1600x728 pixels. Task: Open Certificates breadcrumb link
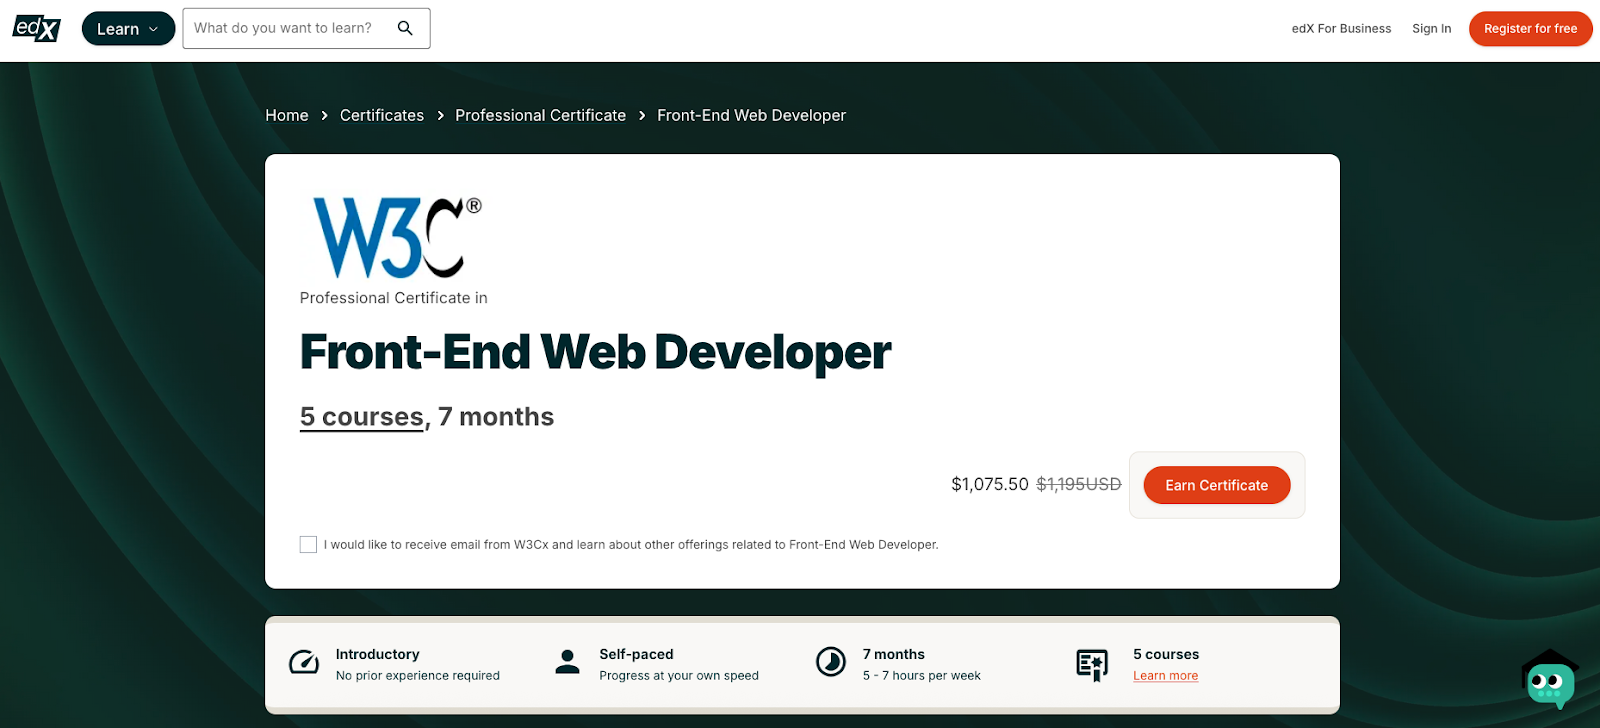382,115
